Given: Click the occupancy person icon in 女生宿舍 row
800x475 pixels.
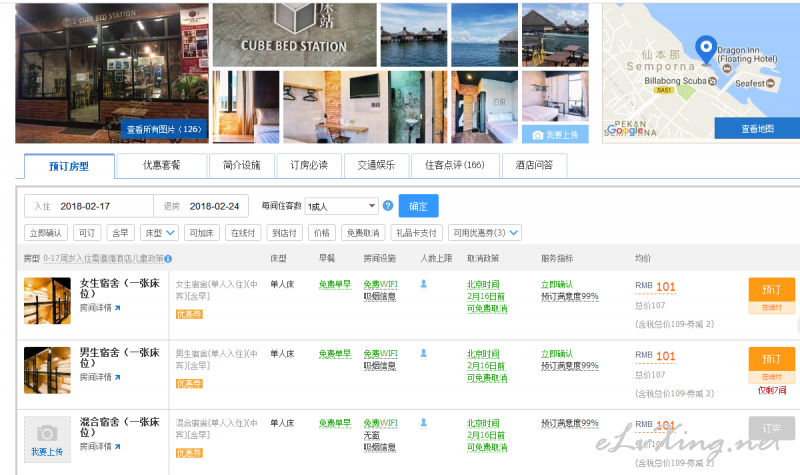Looking at the screenshot, I should (423, 284).
